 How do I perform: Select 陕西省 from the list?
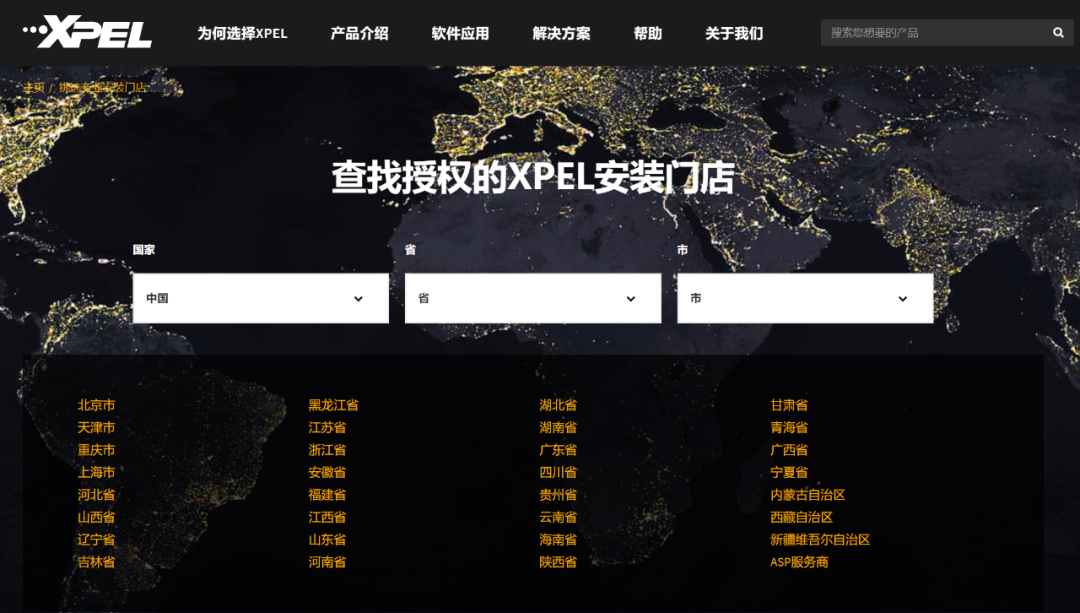point(558,562)
